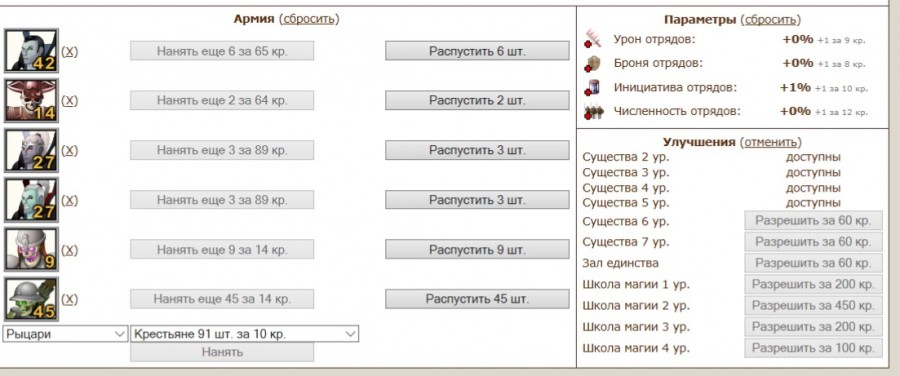Click the squad initiative icon
900x376 pixels.
click(x=593, y=87)
